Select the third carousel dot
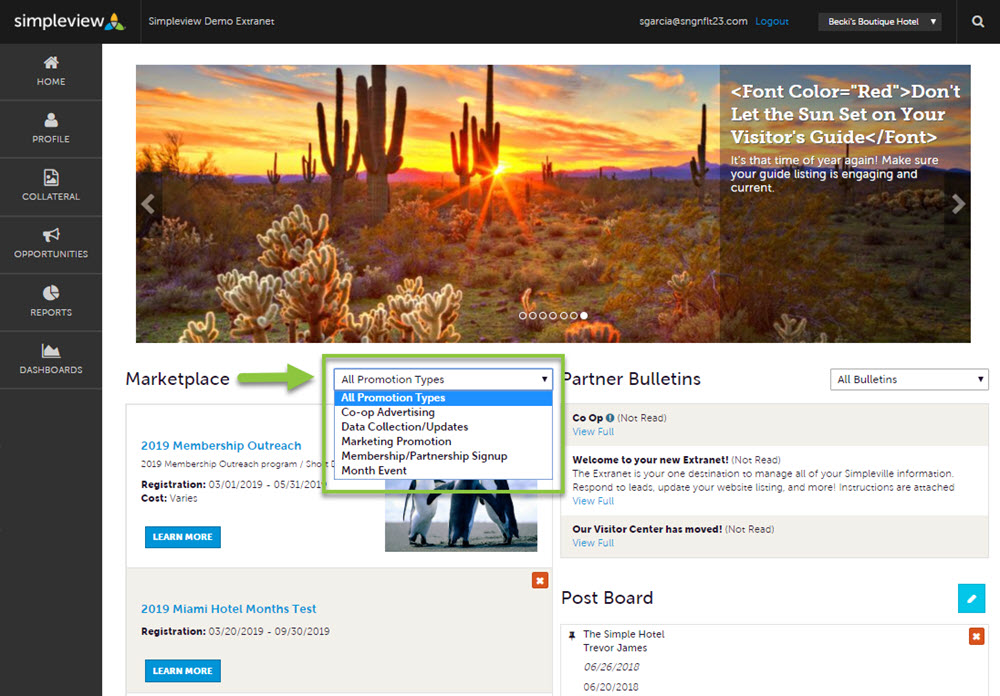Viewport: 1000px width, 696px height. [543, 315]
